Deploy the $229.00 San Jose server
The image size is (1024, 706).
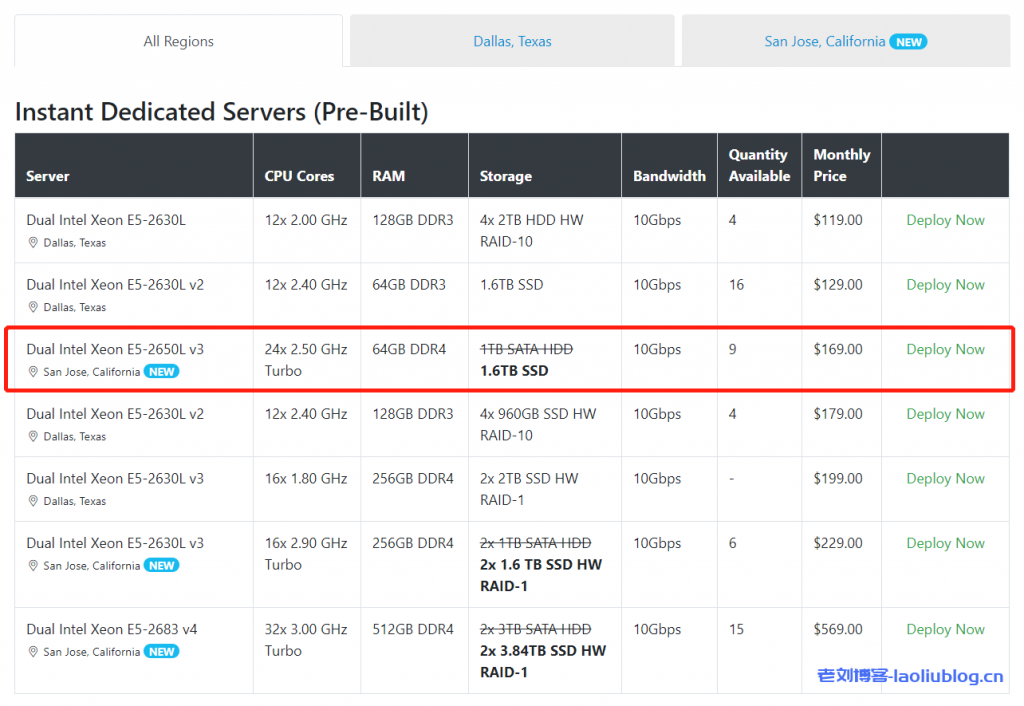click(945, 543)
